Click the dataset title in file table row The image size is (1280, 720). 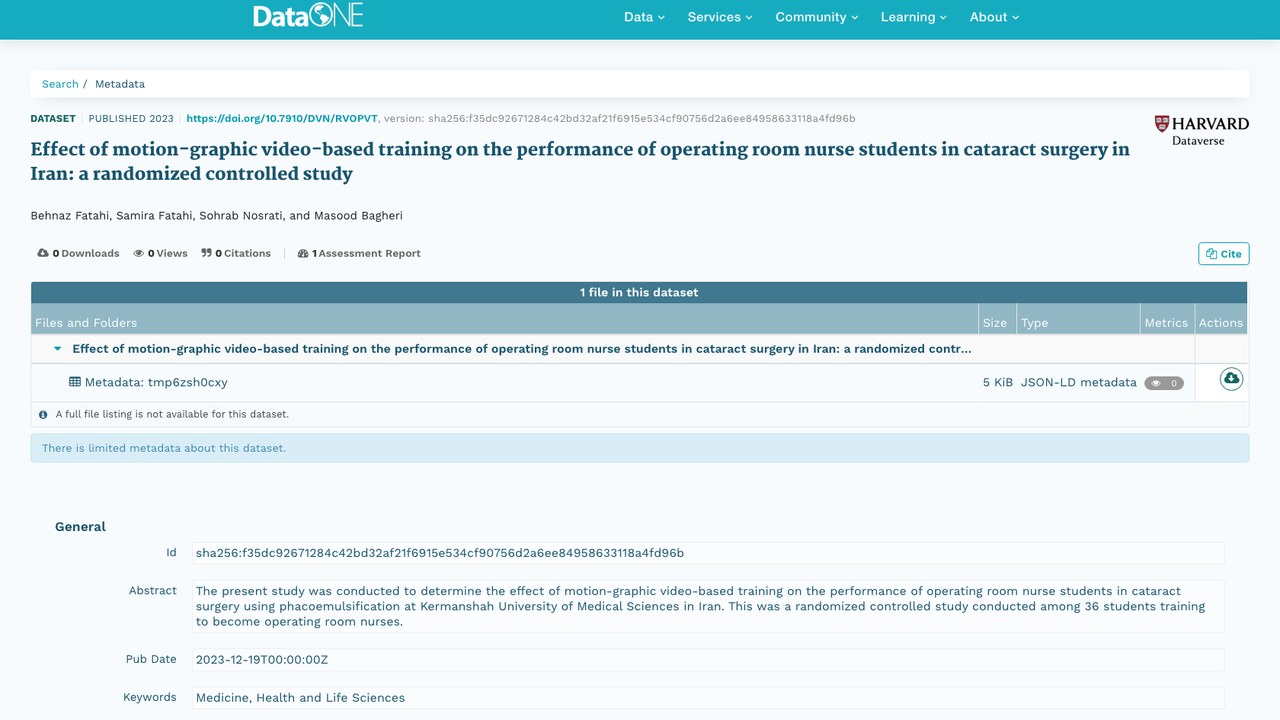[522, 349]
